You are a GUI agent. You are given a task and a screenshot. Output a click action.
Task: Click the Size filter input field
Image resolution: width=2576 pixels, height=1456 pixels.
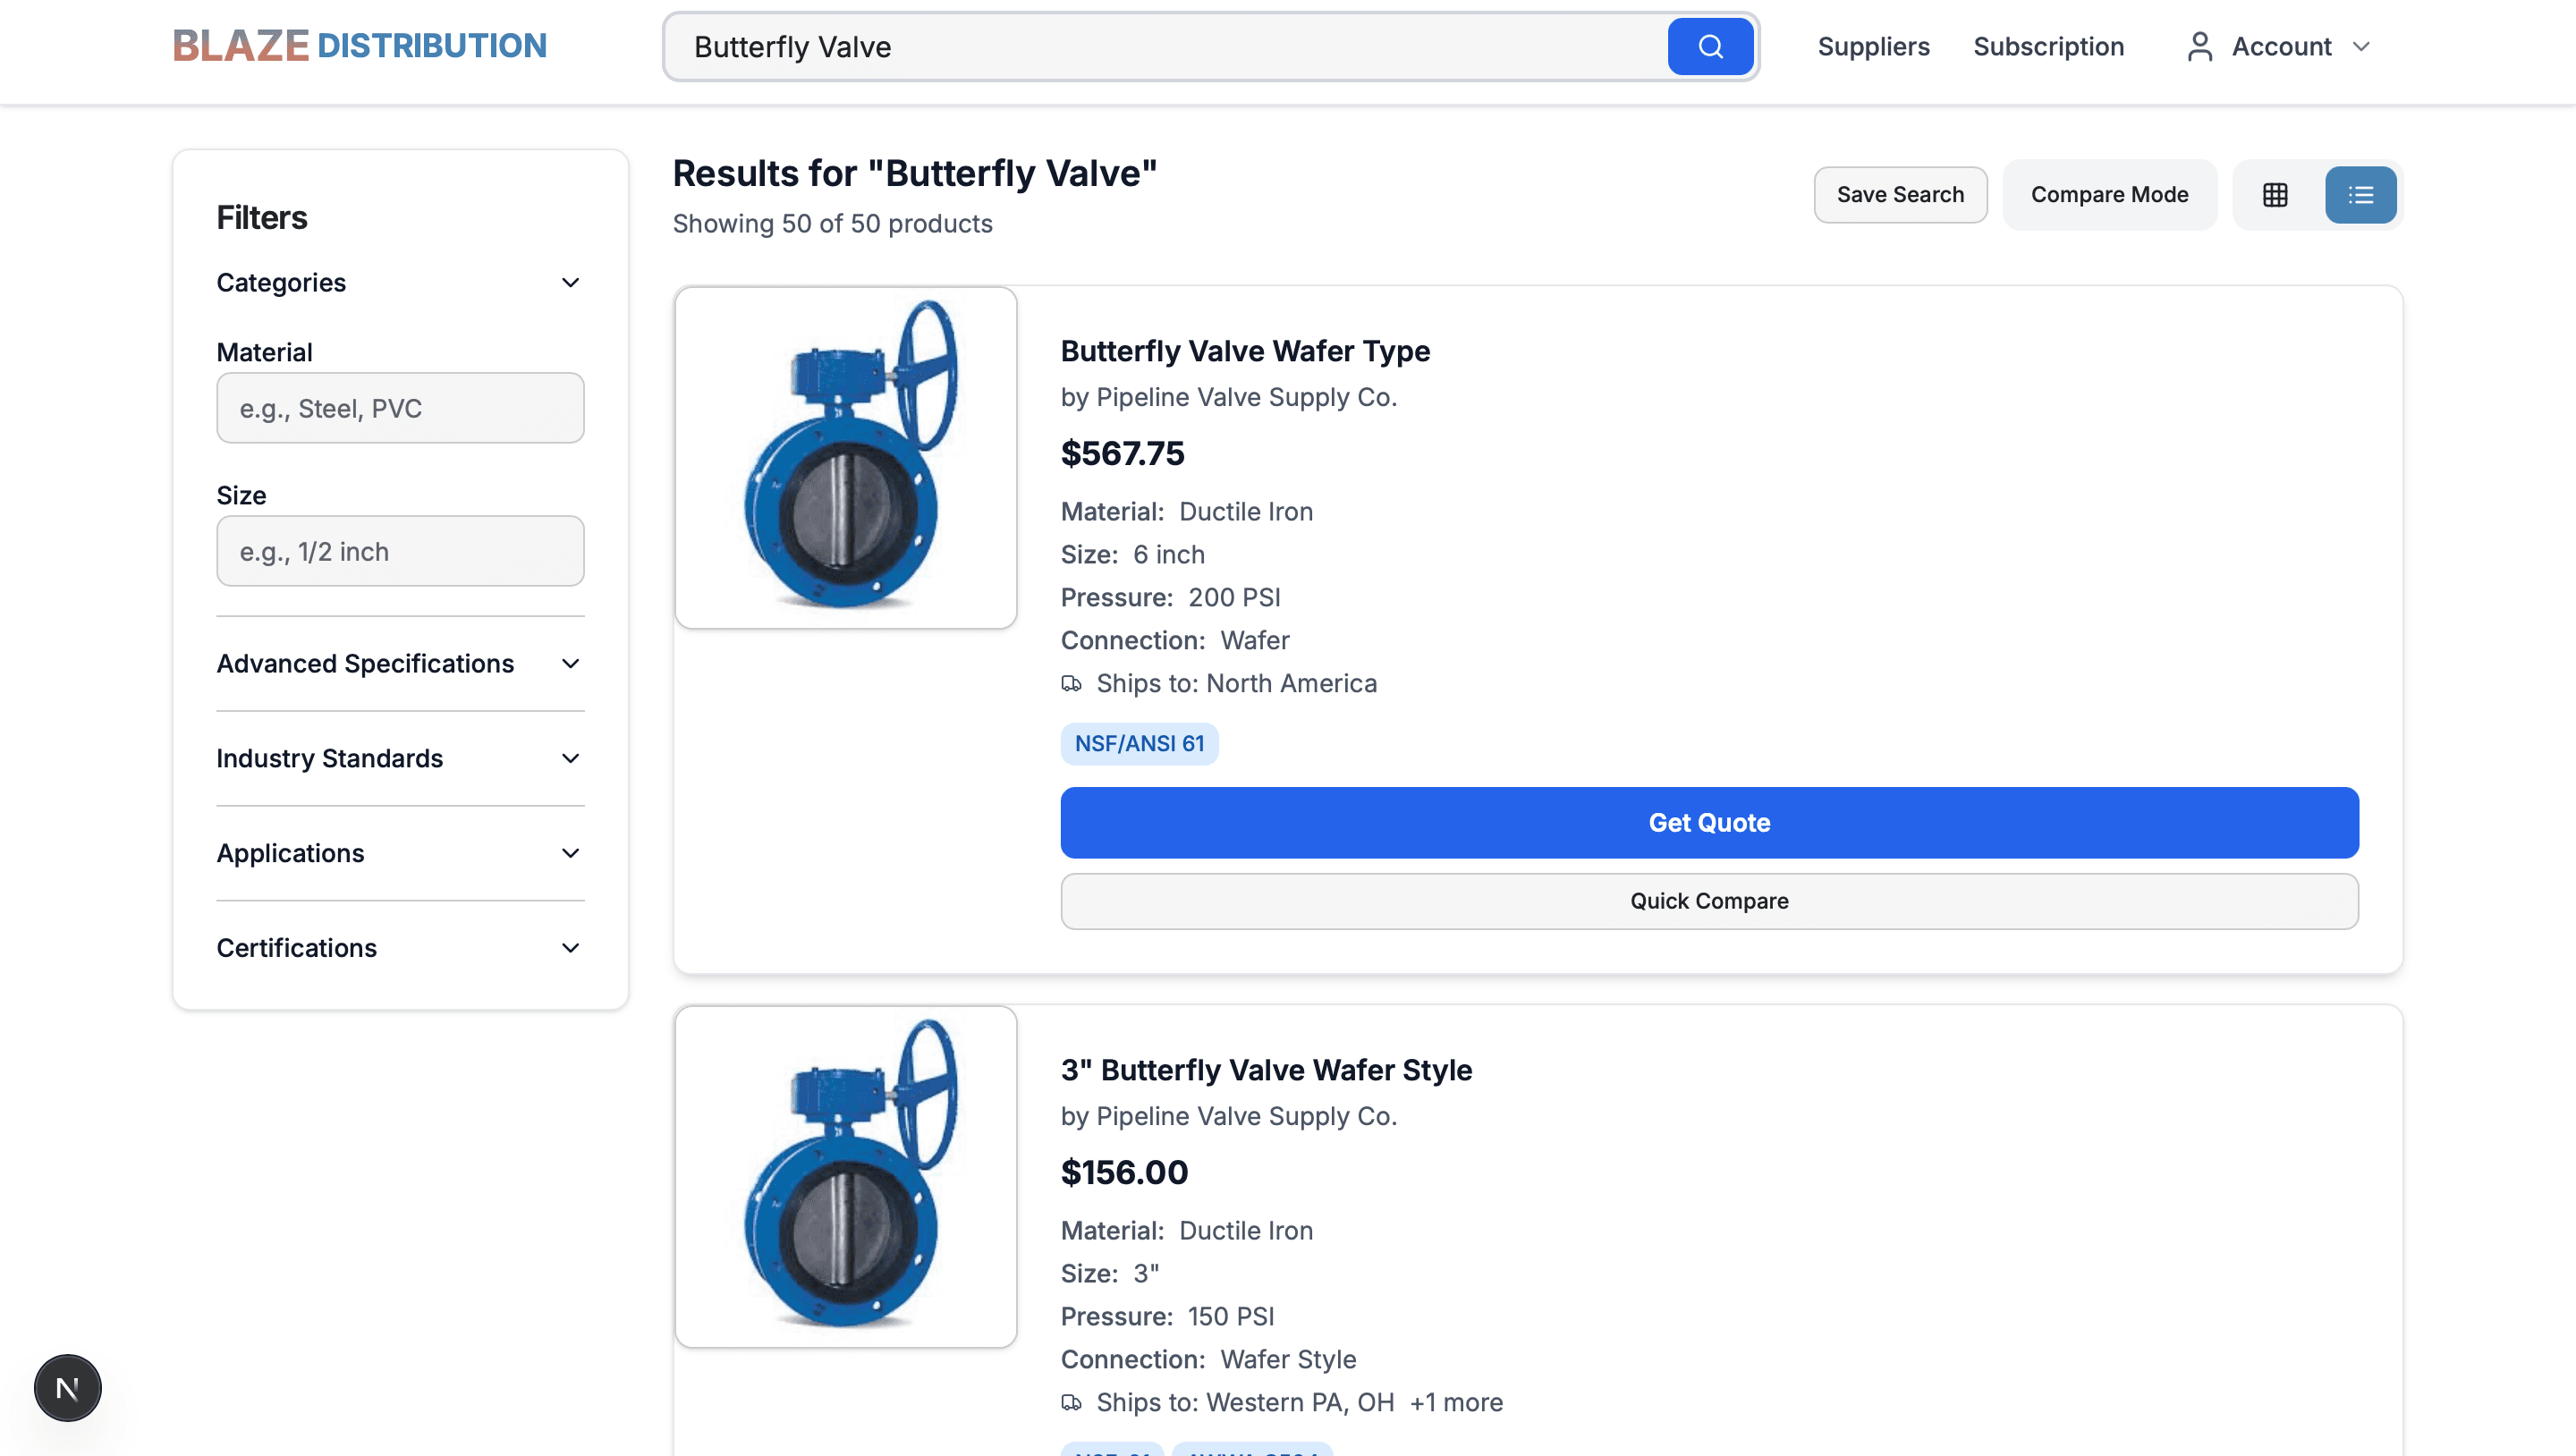400,551
